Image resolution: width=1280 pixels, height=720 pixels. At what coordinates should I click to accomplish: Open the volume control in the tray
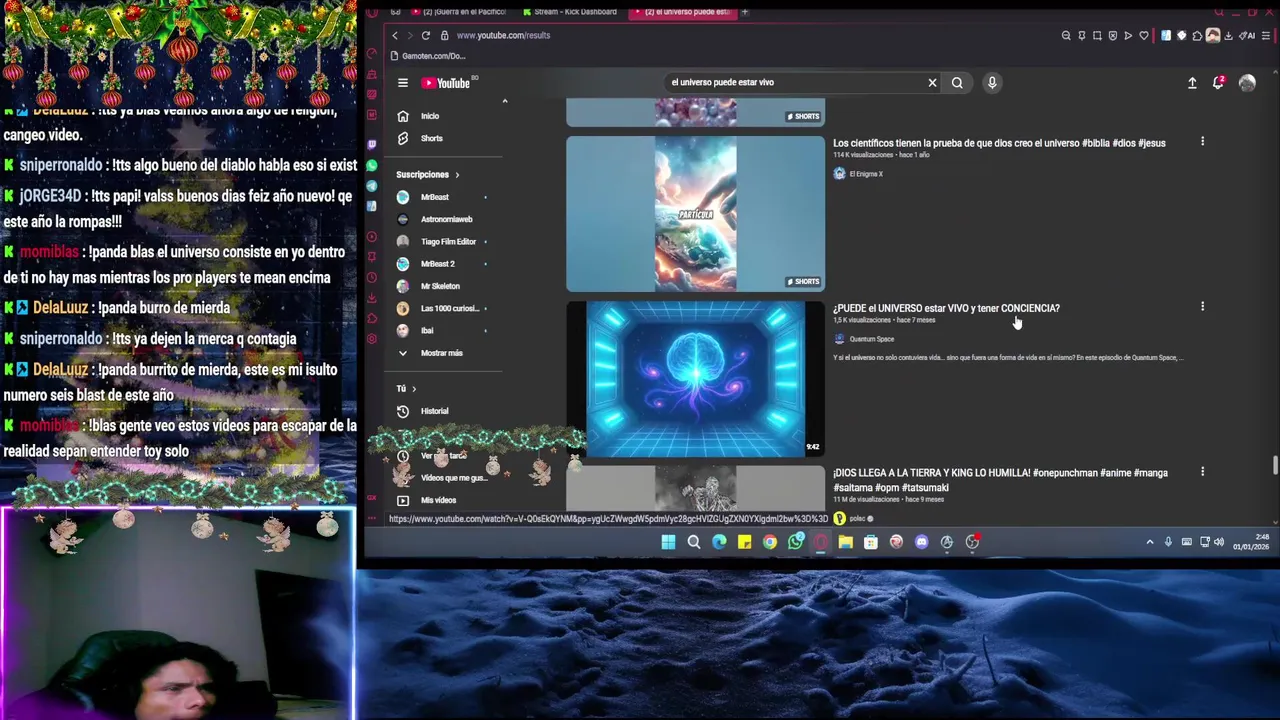click(1219, 542)
